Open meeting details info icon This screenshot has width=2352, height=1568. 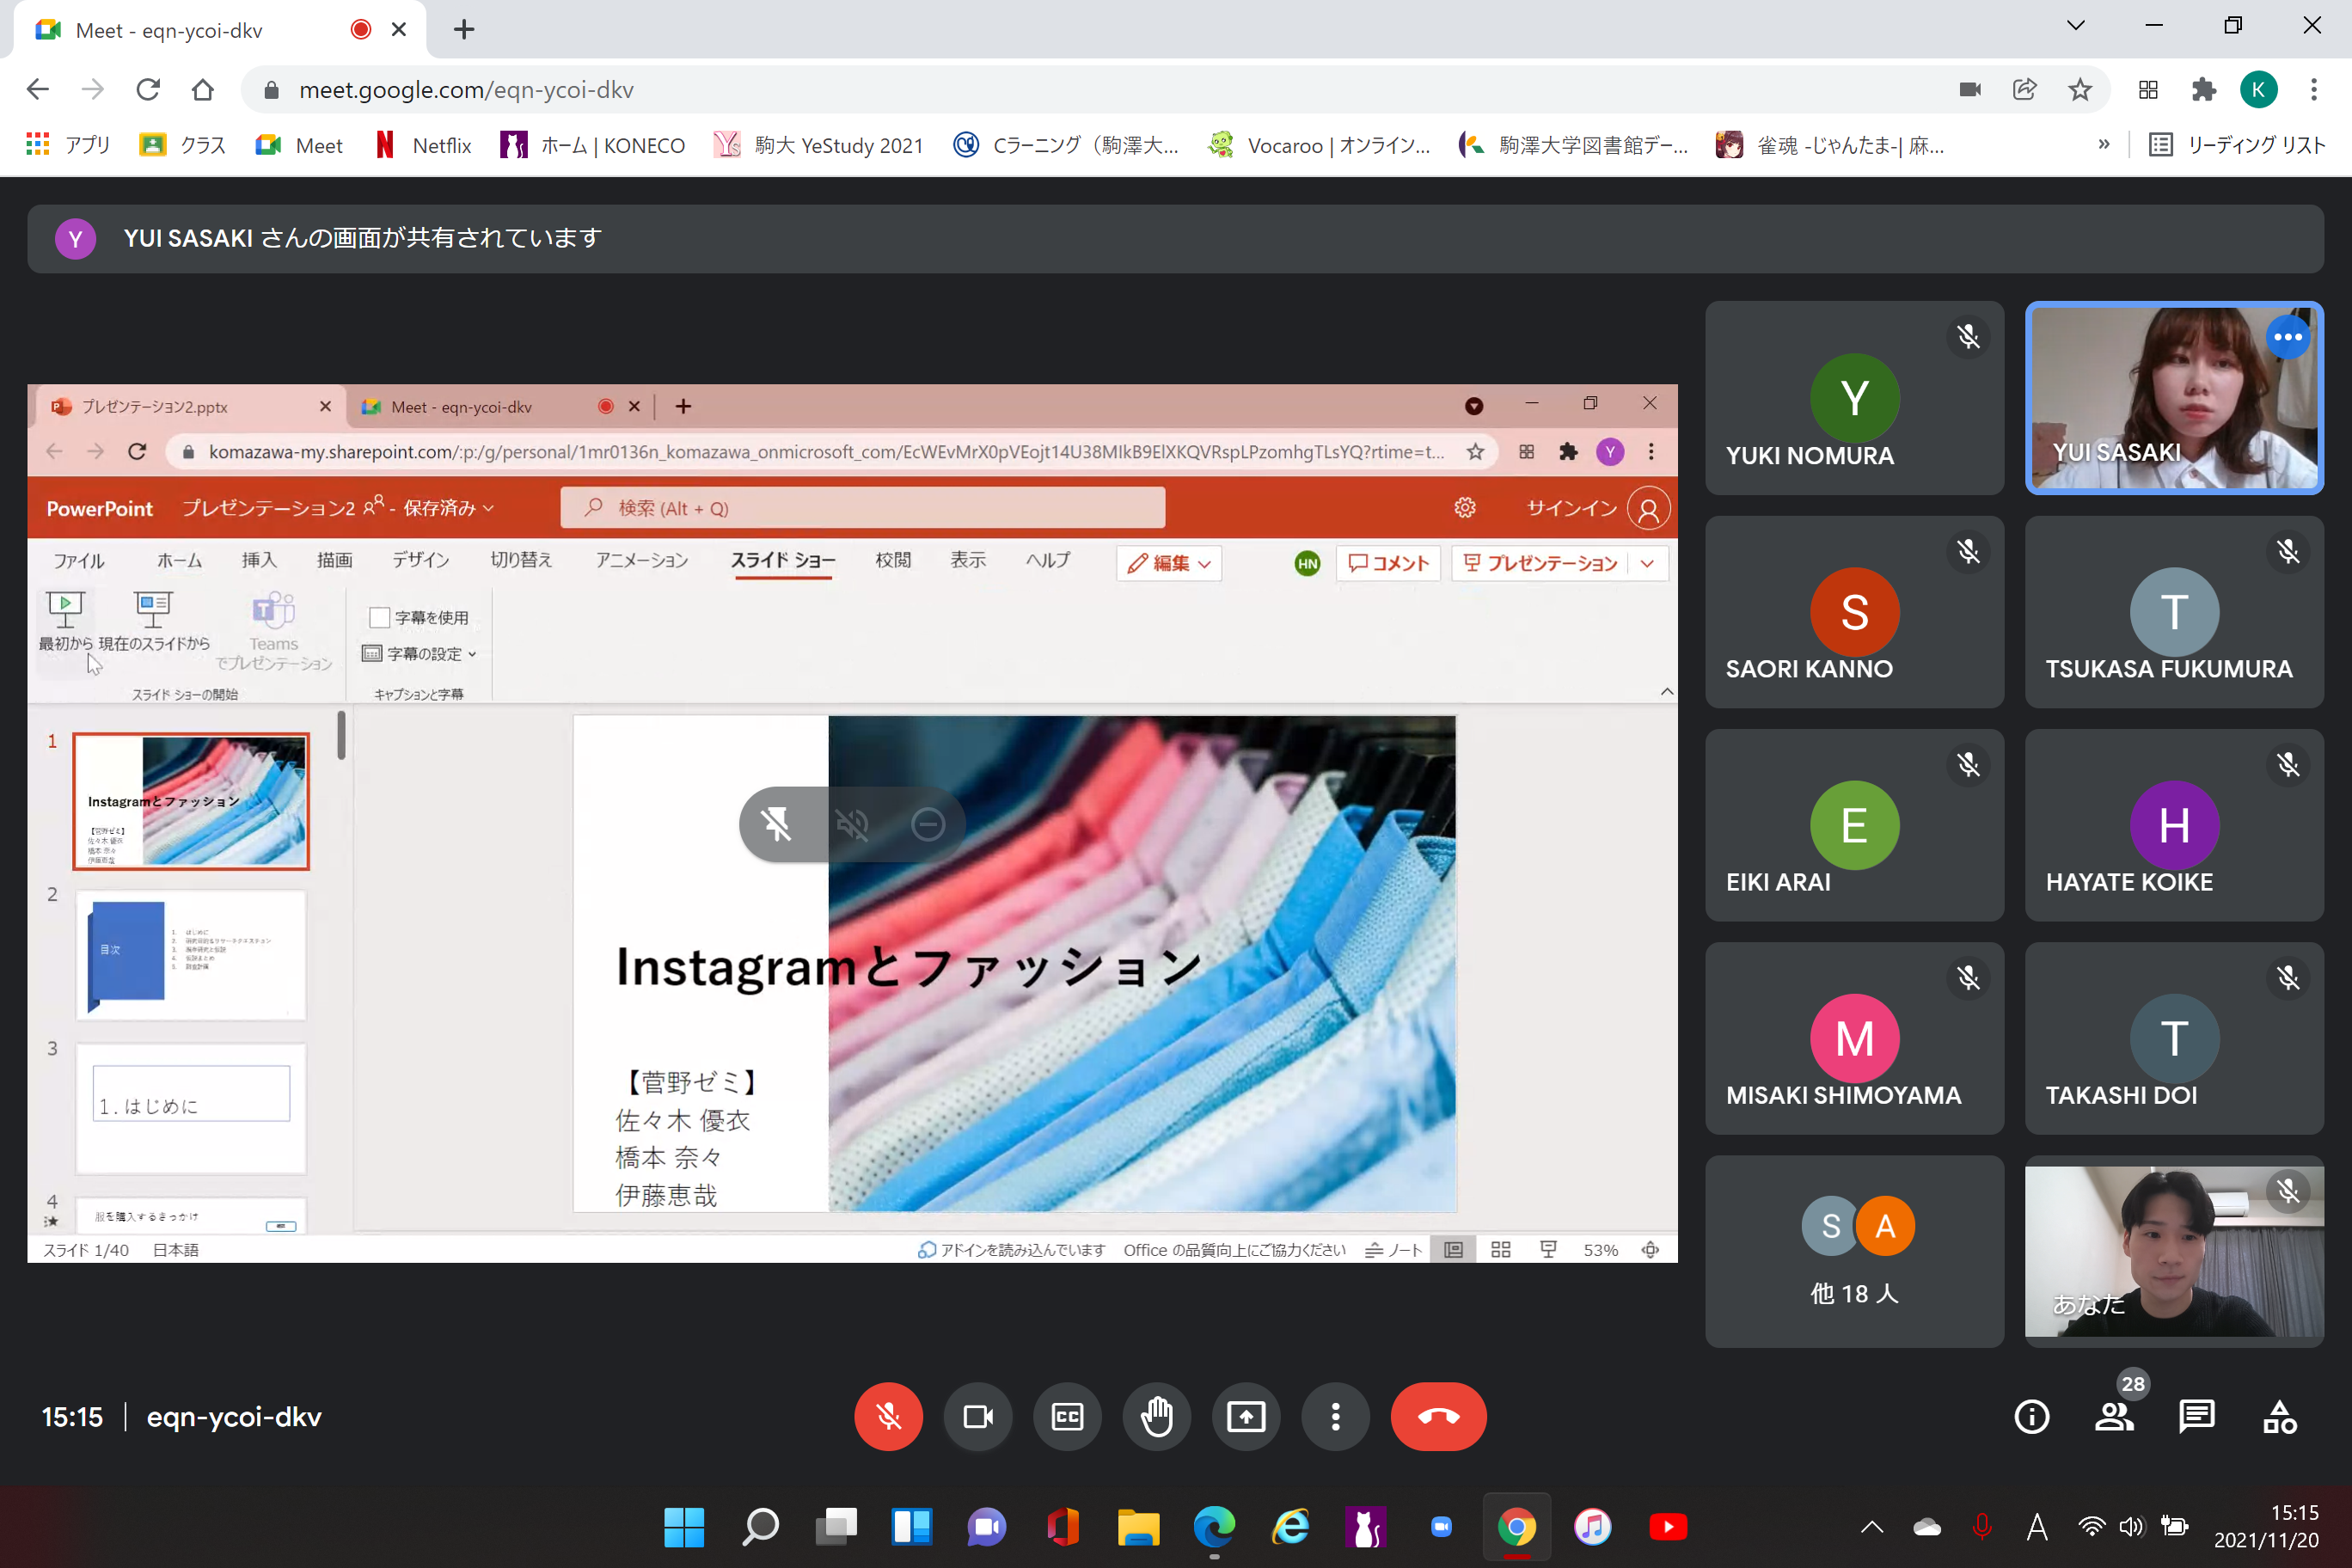2031,1416
